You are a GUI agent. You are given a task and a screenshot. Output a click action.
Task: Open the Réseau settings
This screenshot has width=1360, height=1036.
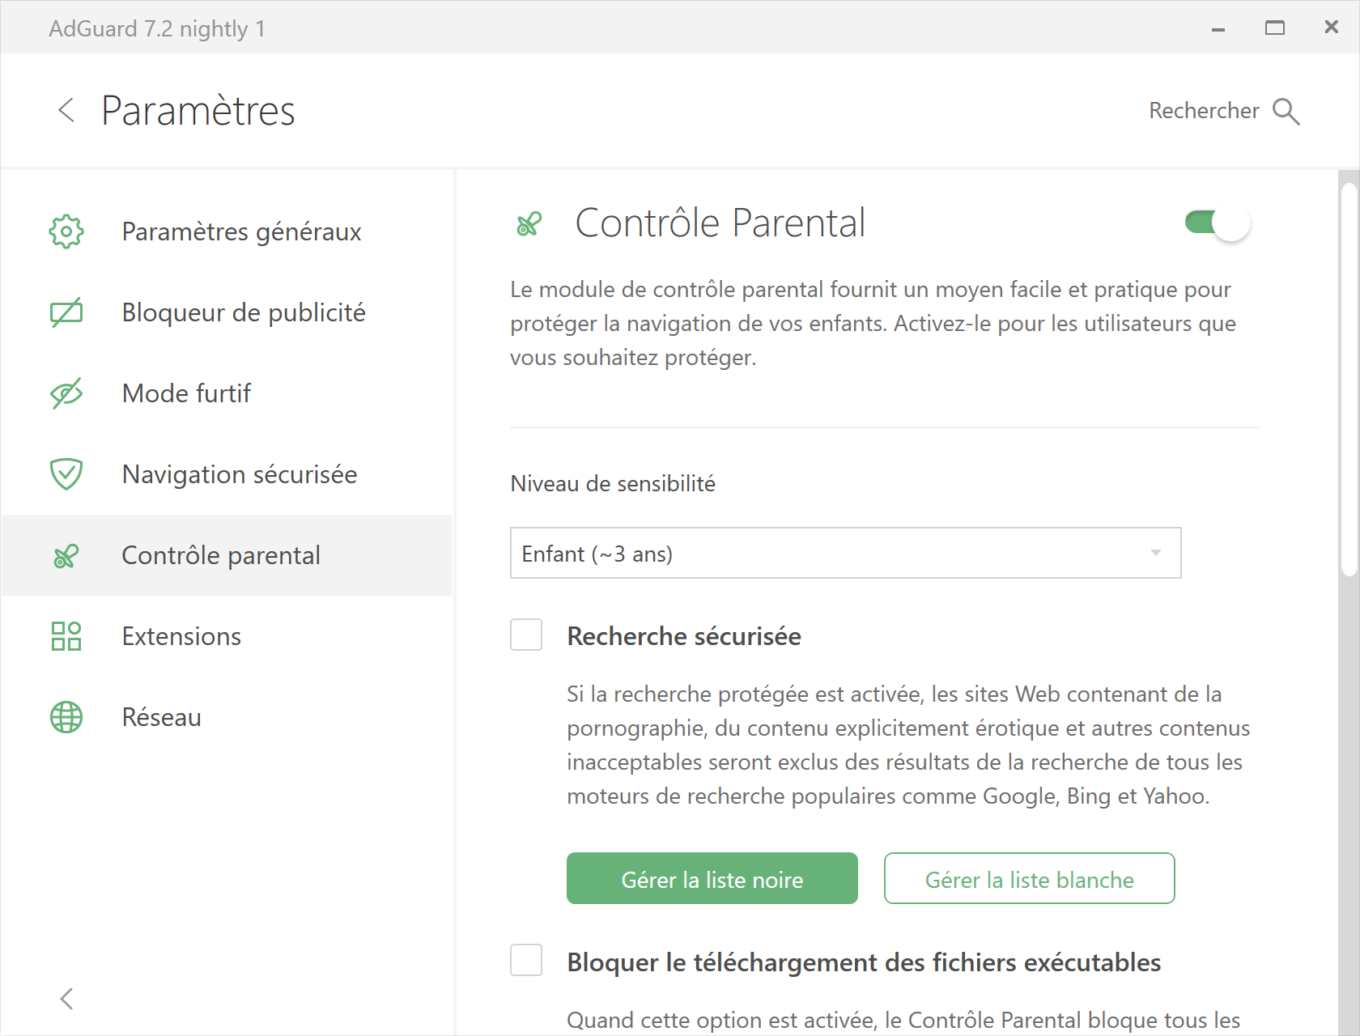pyautogui.click(x=227, y=717)
